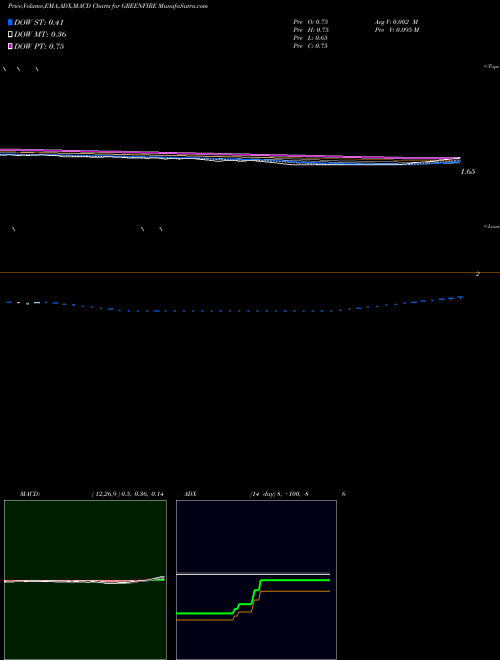Screen dimensions: 500x660
Task: Click the ADX '(14 day) 8, +100, -8' values
Action: (279, 494)
